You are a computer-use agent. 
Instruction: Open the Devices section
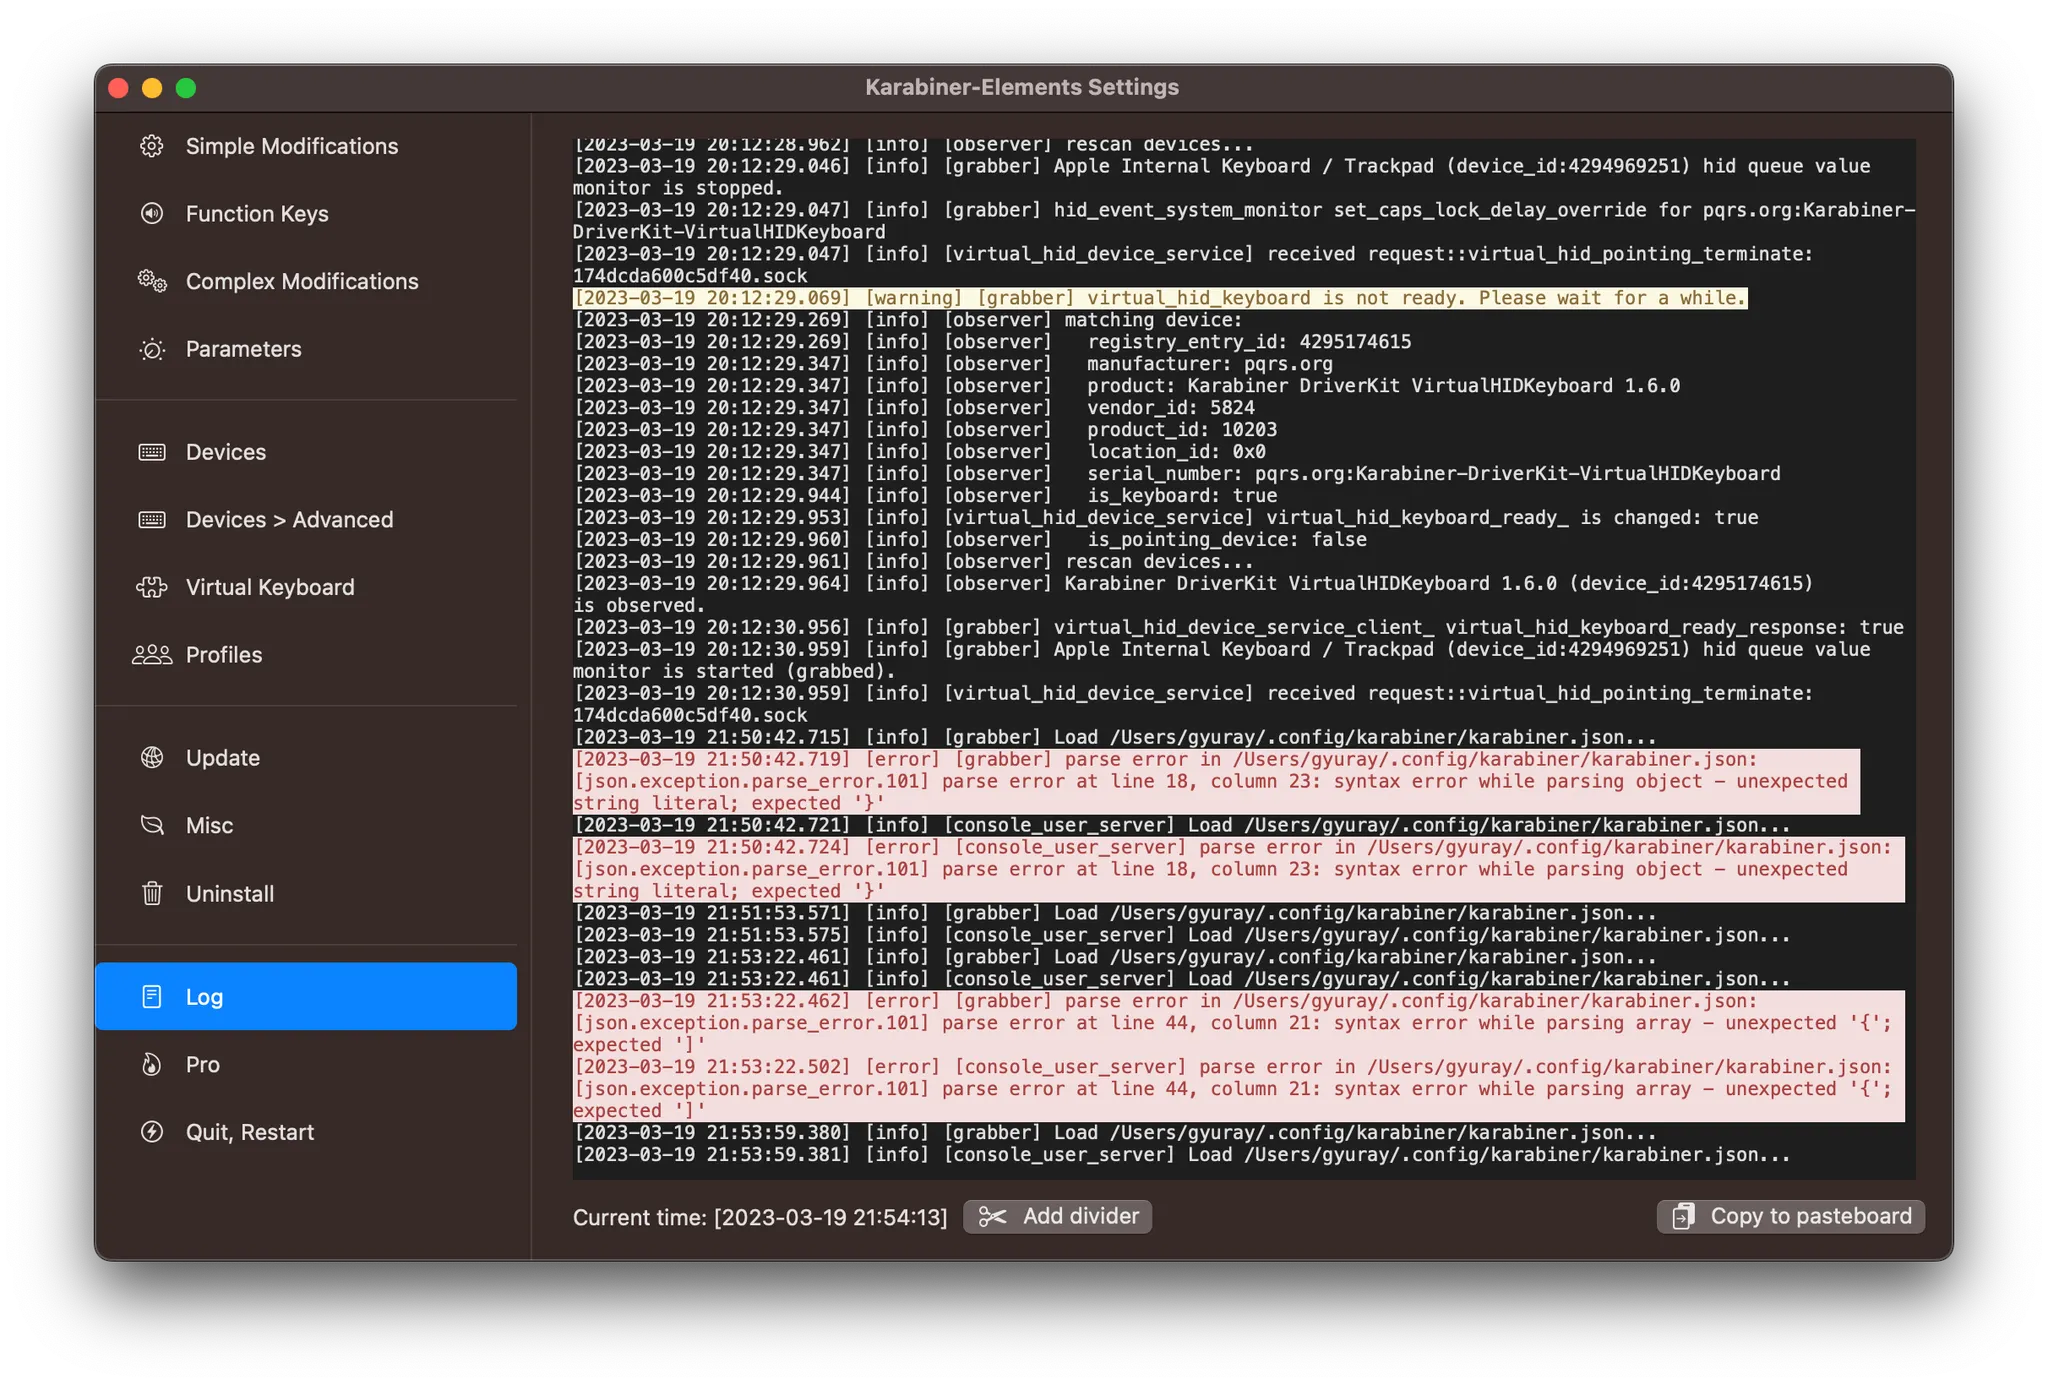[226, 452]
